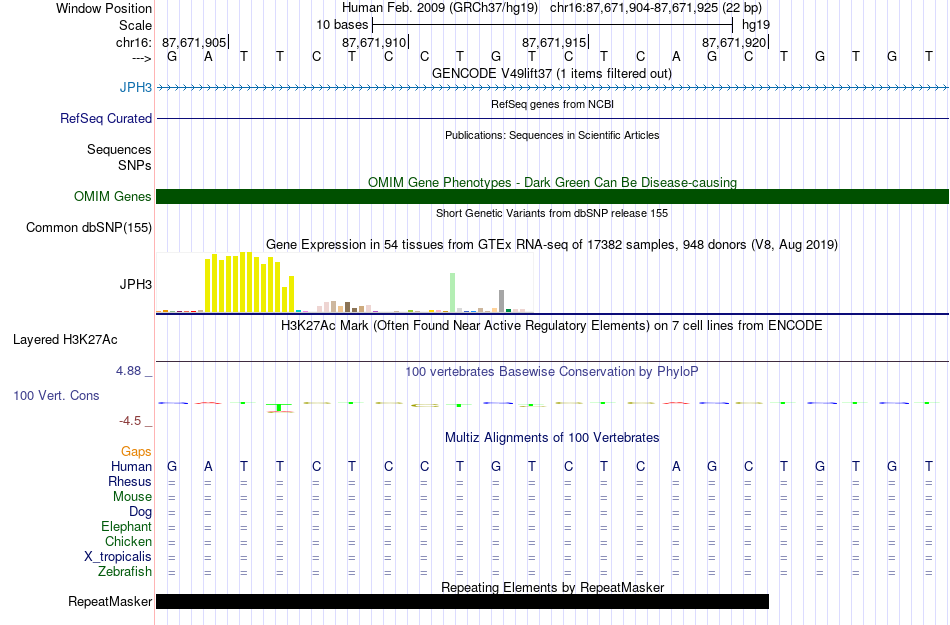Click the OMIM Genes track label
Image resolution: width=950 pixels, height=625 pixels.
coord(112,196)
